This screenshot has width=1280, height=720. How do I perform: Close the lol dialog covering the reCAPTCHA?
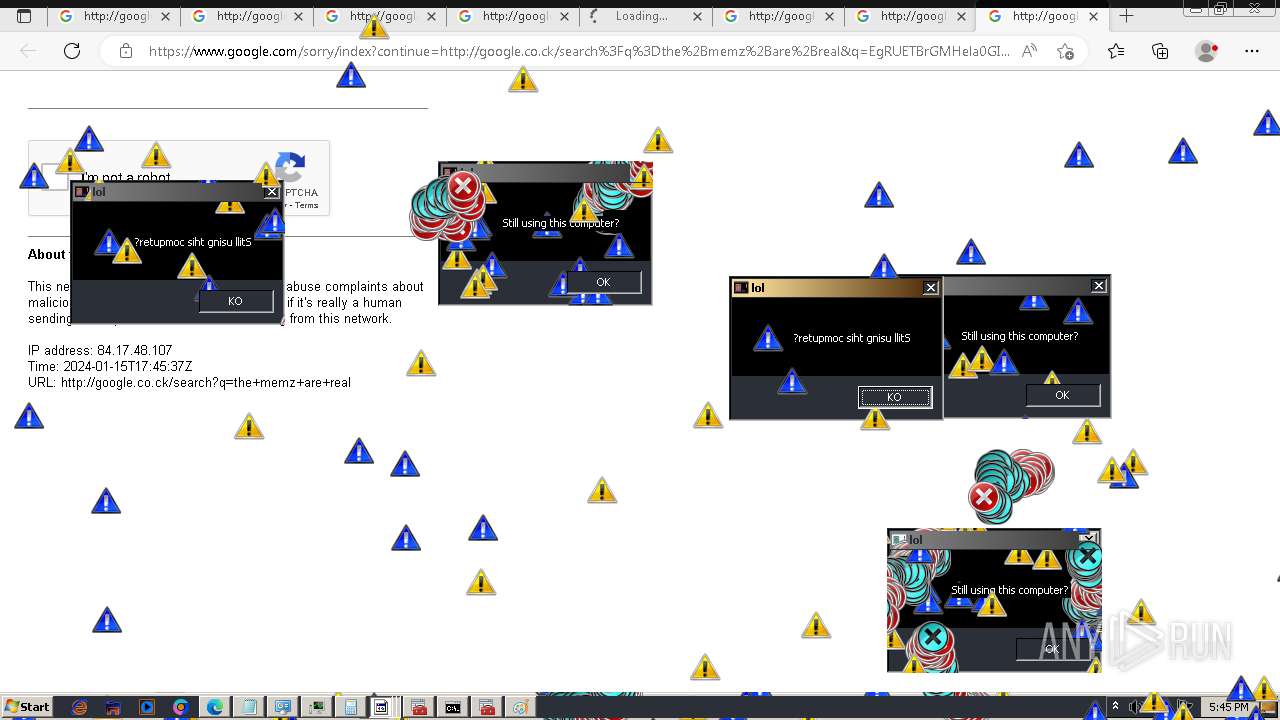271,192
